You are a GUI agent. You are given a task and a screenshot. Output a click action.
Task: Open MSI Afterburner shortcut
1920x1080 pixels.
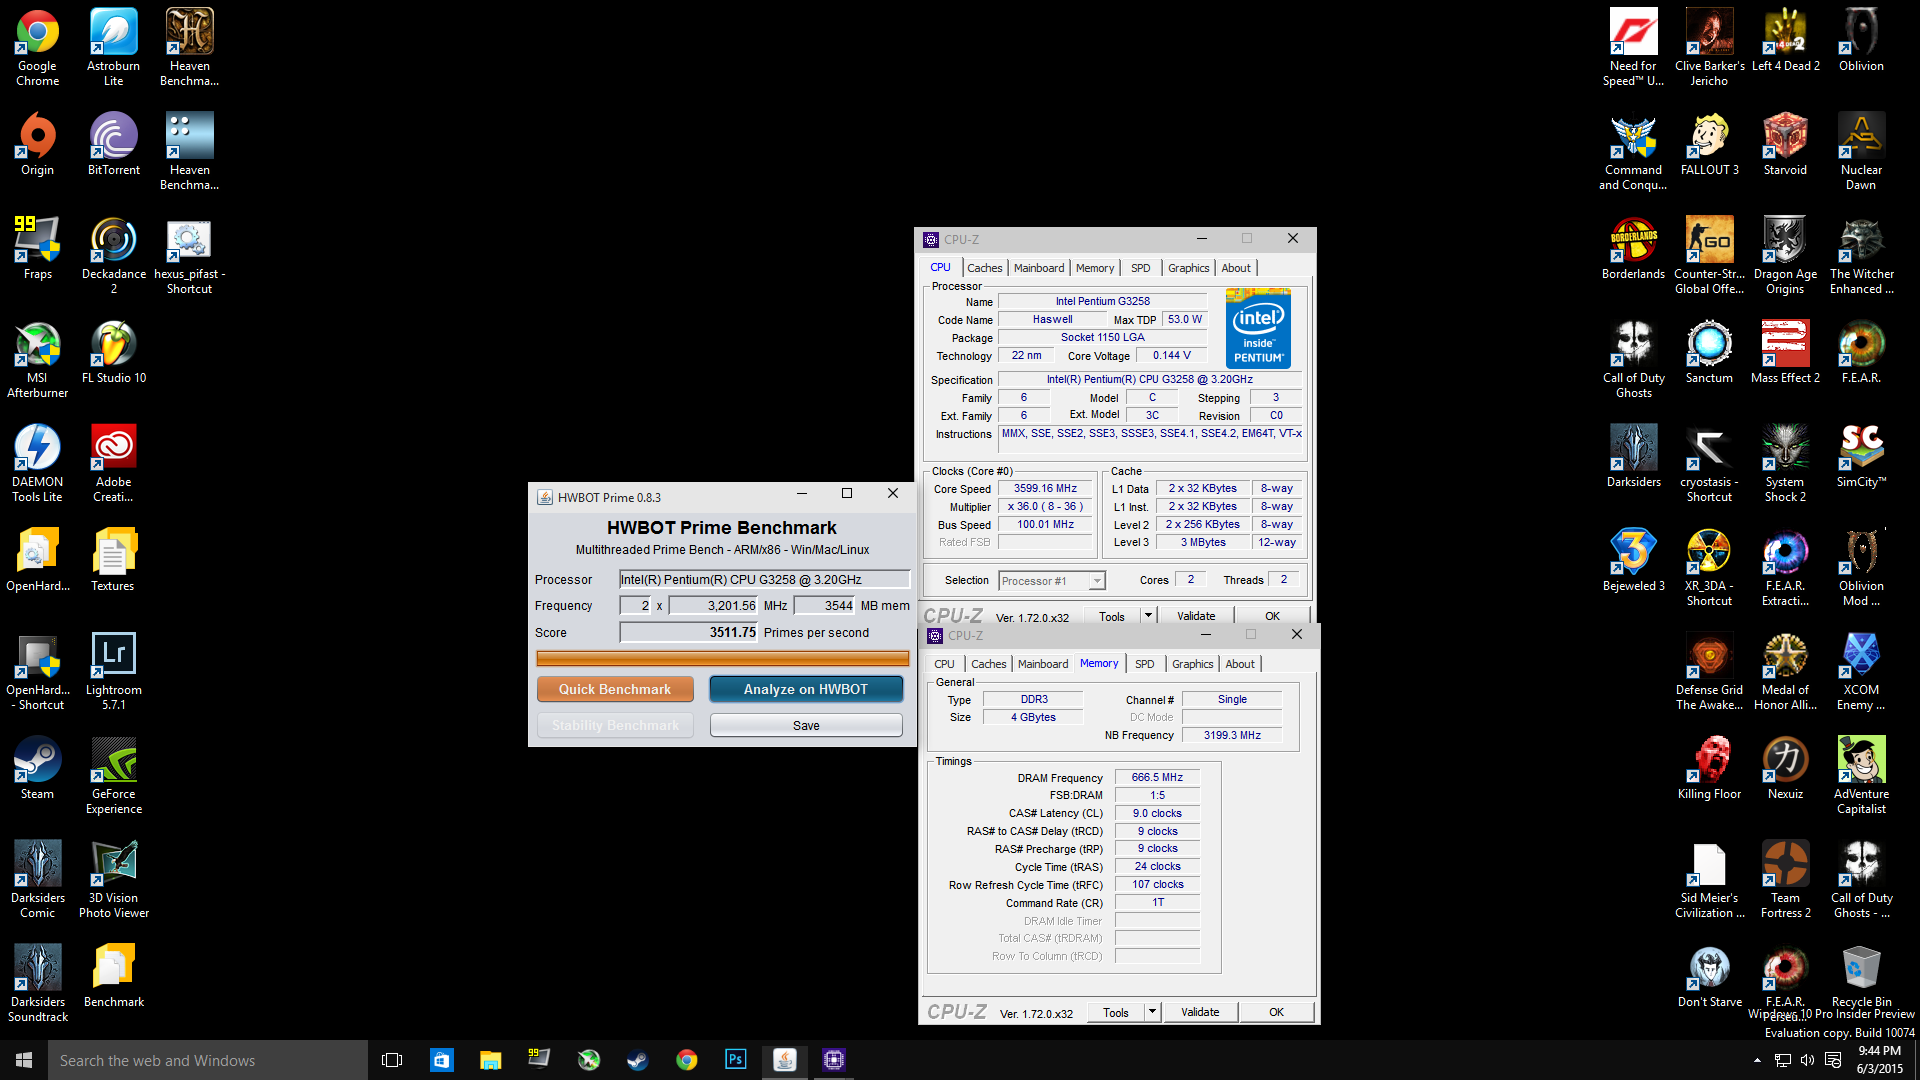[37, 360]
